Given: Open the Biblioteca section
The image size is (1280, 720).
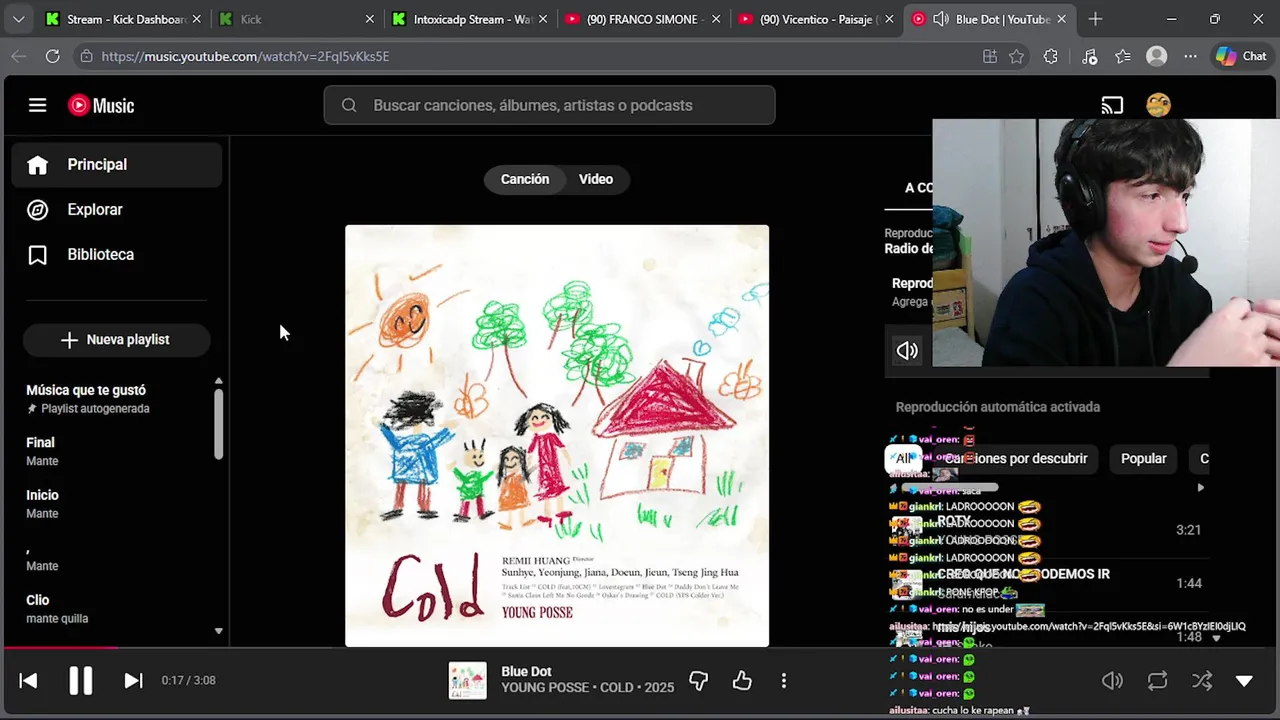Looking at the screenshot, I should coord(117,255).
